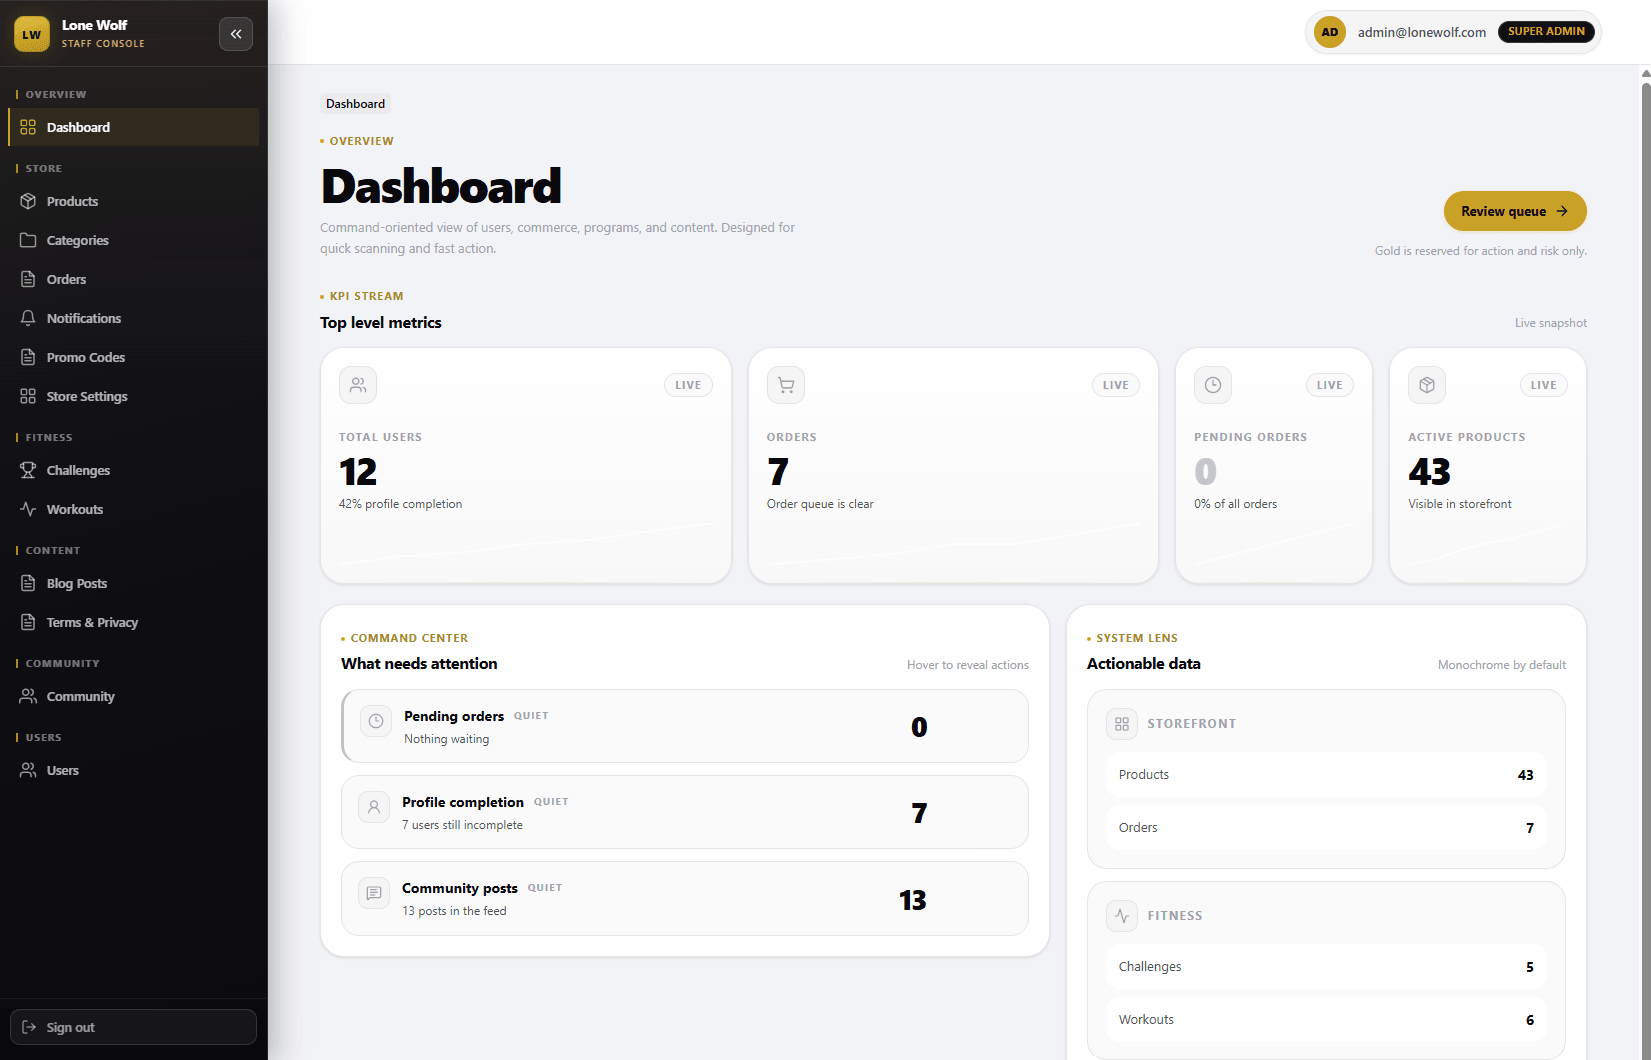Click the Sign out button
The width and height of the screenshot is (1651, 1060).
click(x=133, y=1027)
